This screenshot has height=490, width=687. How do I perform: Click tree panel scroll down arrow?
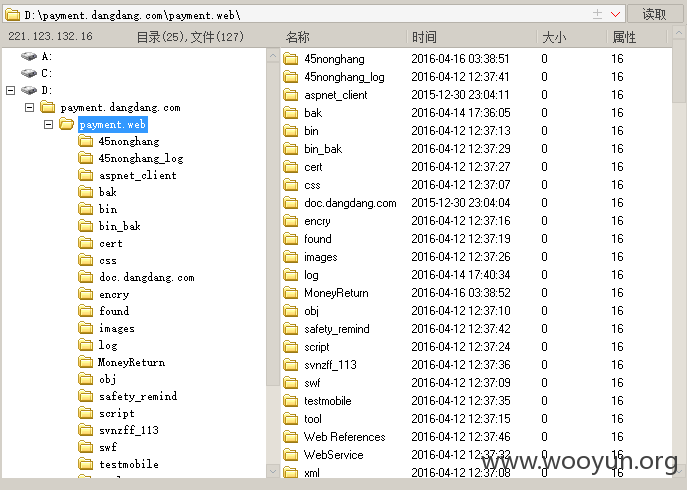[273, 472]
